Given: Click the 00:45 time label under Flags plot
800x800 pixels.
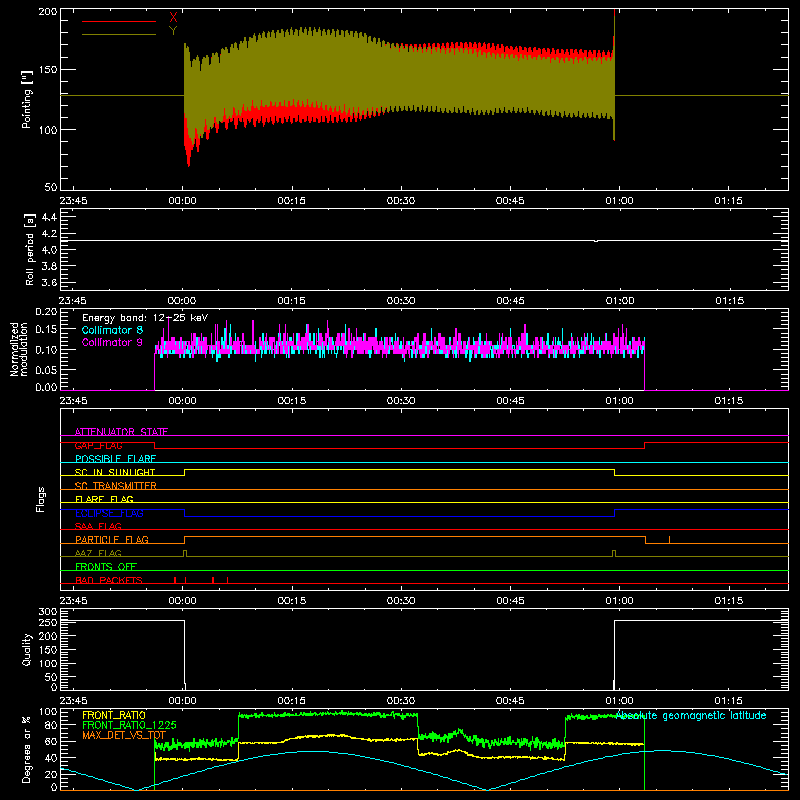Looking at the screenshot, I should 510,601.
